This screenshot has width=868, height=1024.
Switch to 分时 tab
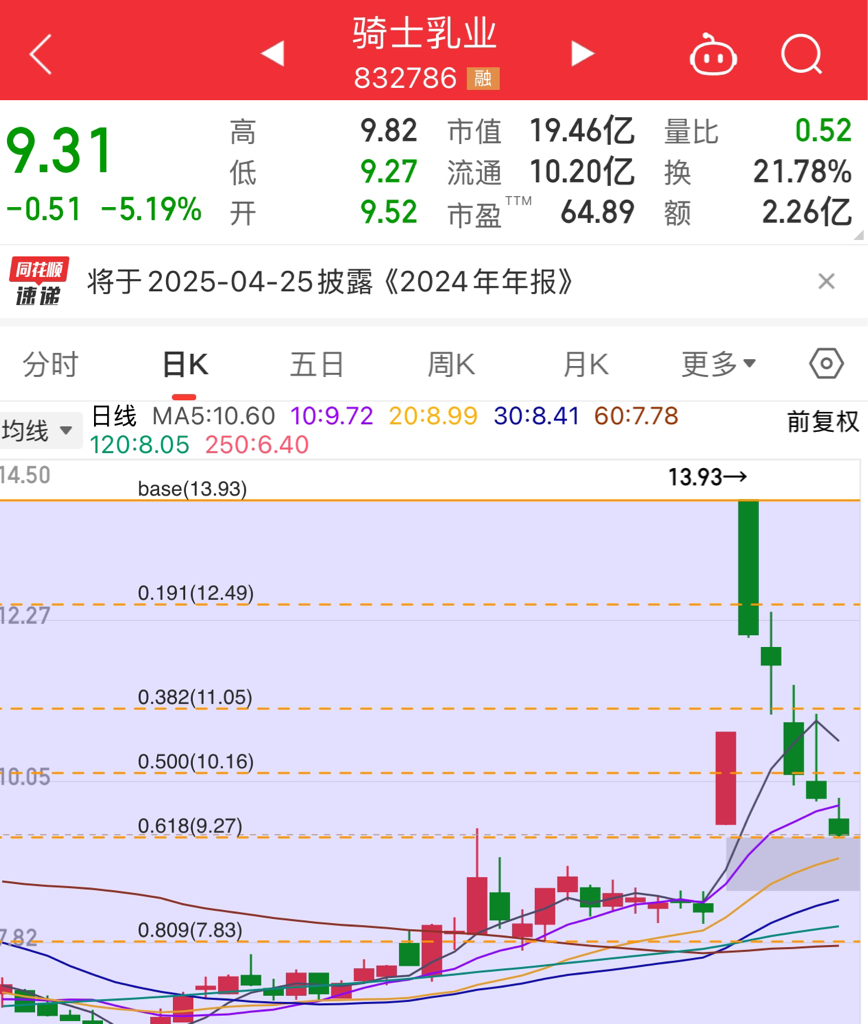coord(50,364)
